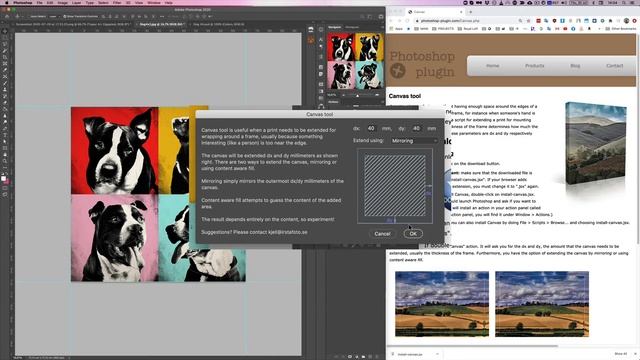Select the Rectangular Marquee tool

point(5,38)
